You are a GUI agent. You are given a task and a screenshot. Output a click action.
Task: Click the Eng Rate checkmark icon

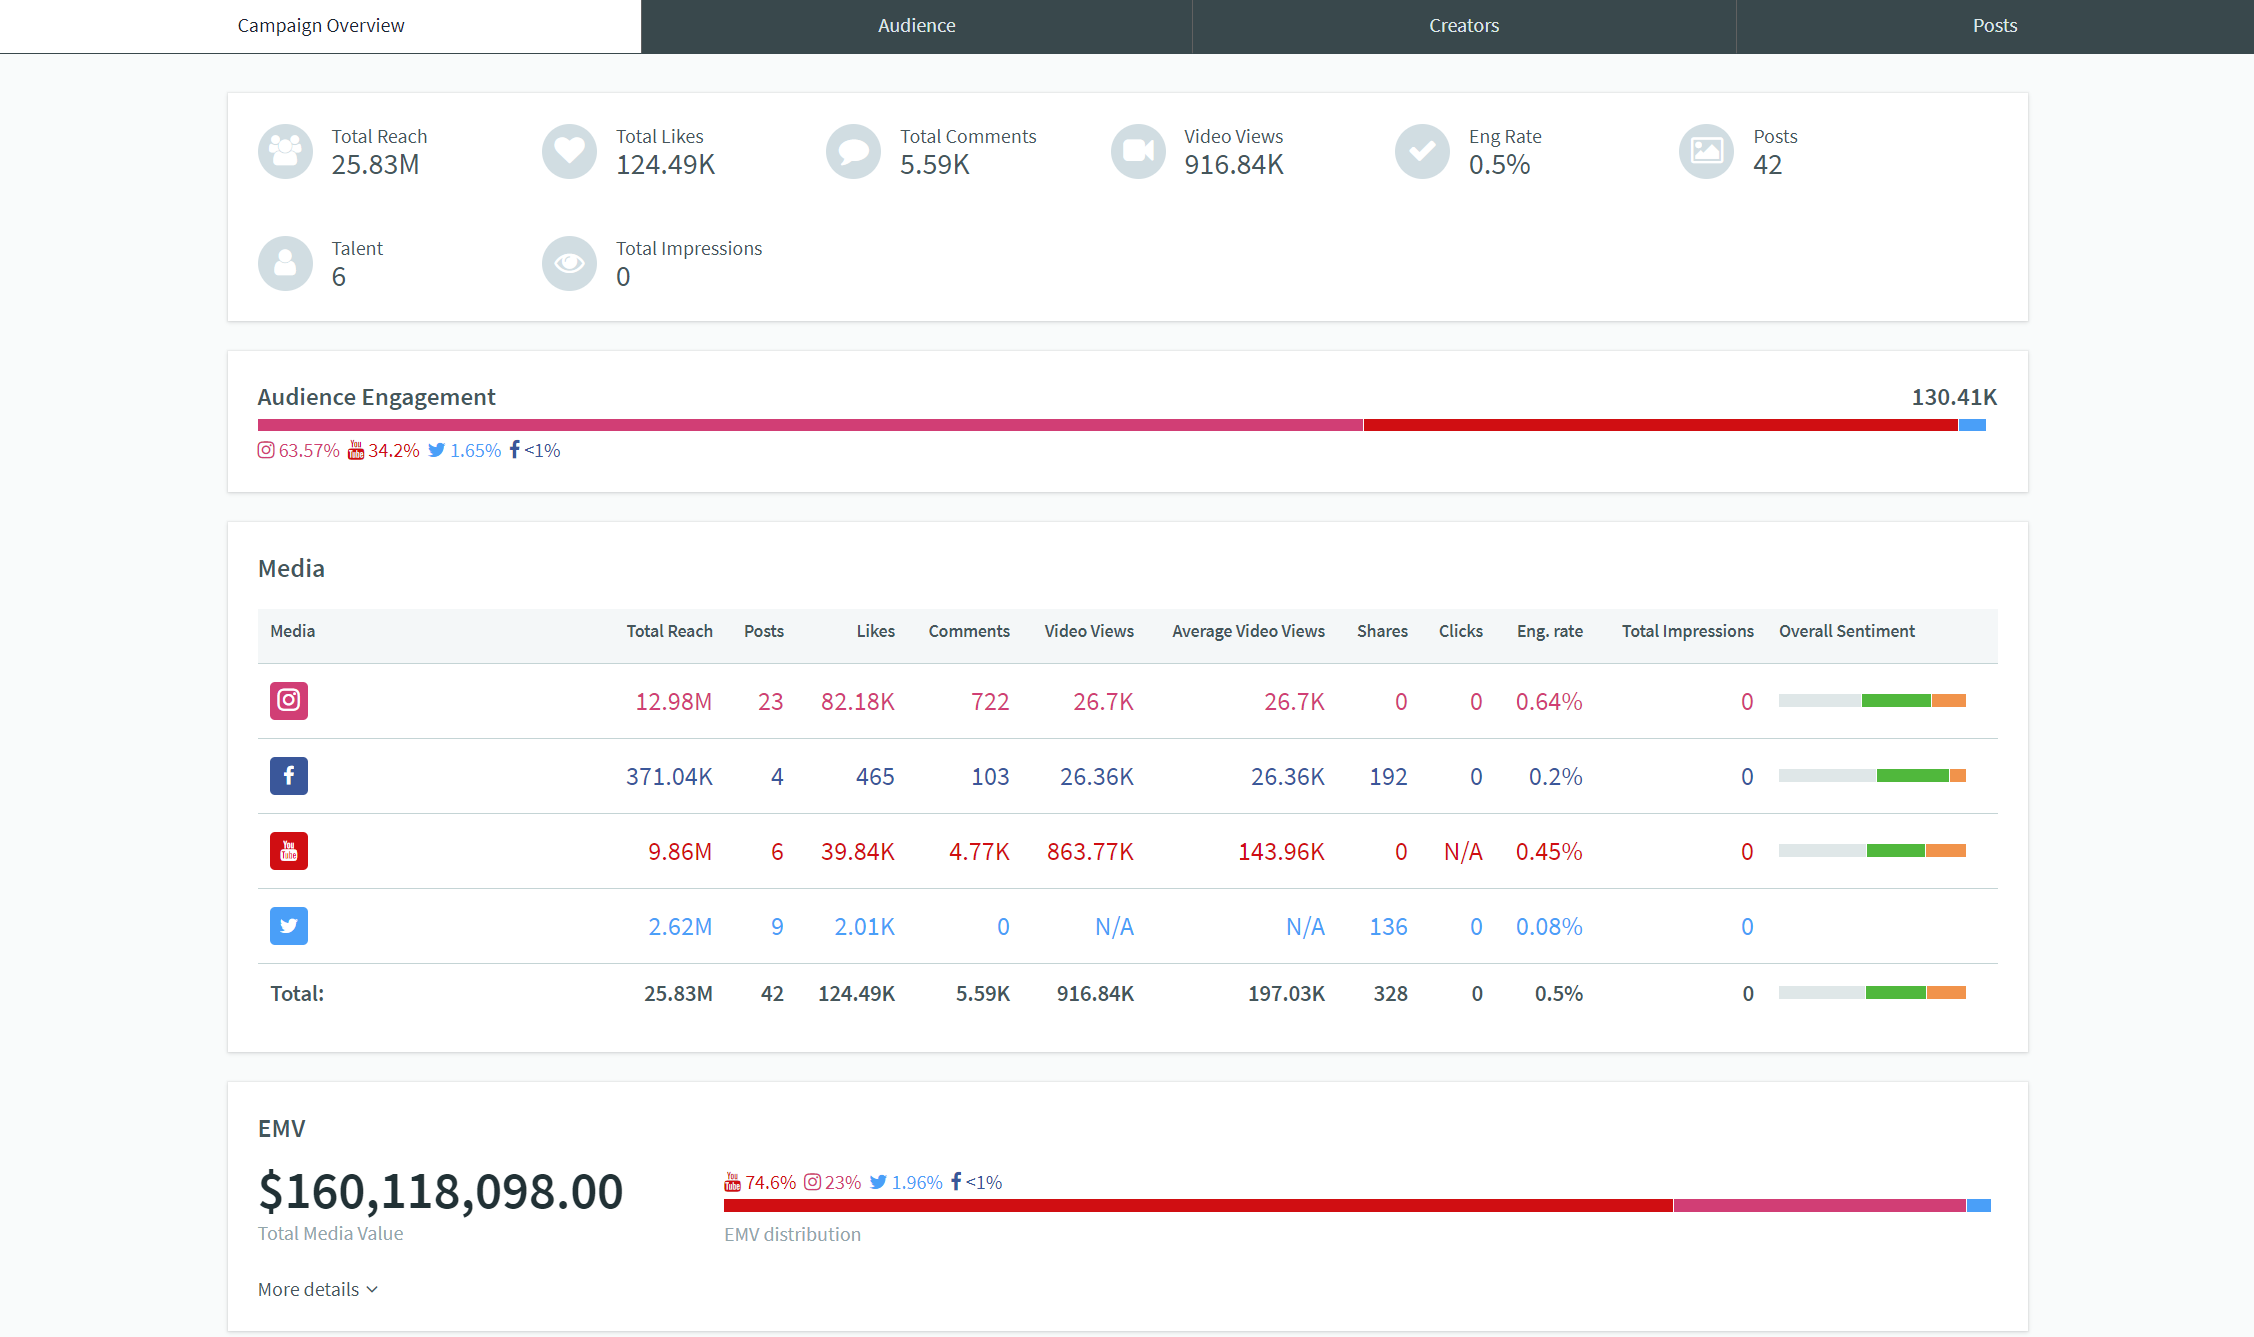pos(1422,151)
